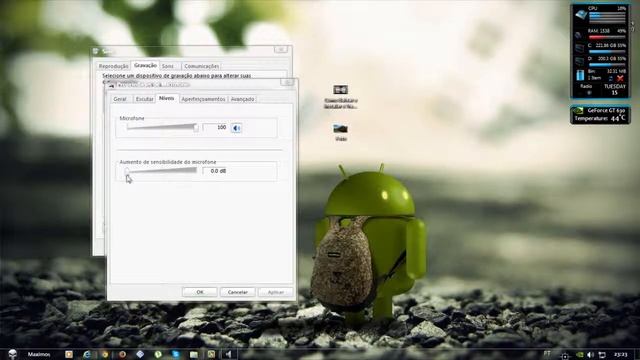The width and height of the screenshot is (640, 360).
Task: Open the orange media player taskbar icon
Action: point(69,354)
